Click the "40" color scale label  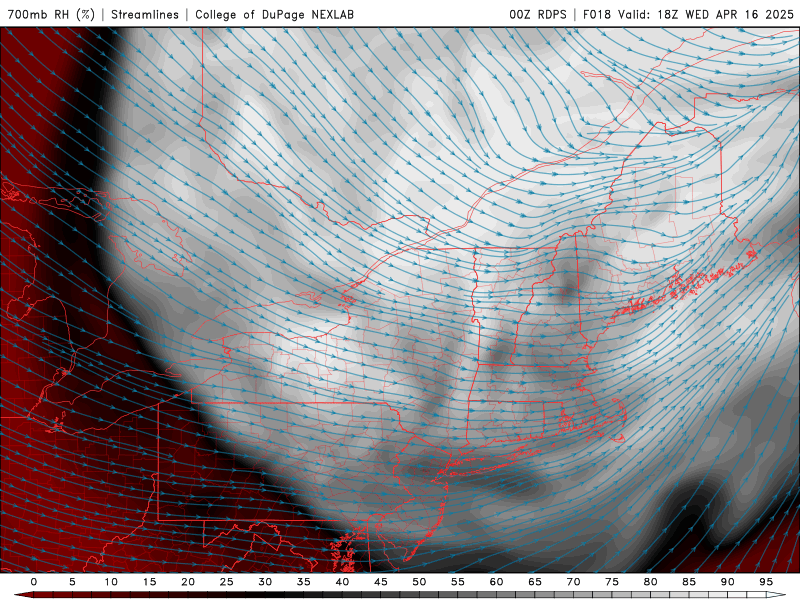click(x=342, y=582)
